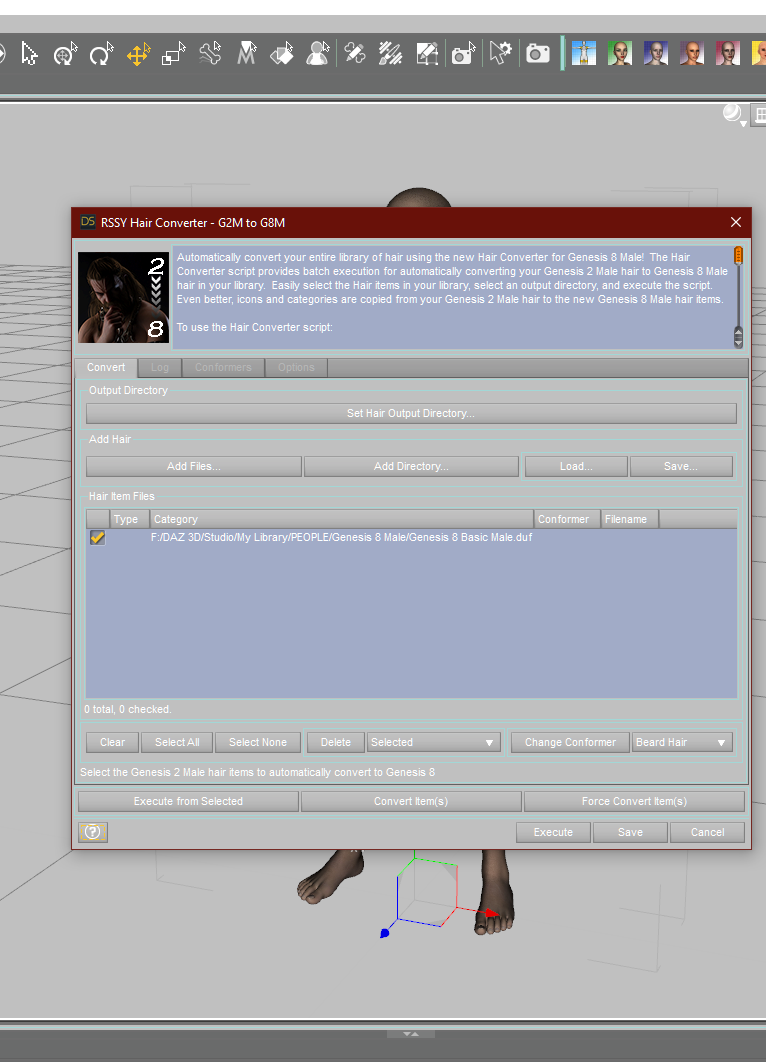This screenshot has width=766, height=1062.
Task: Select the Node Selection arrow tool
Action: [29, 54]
